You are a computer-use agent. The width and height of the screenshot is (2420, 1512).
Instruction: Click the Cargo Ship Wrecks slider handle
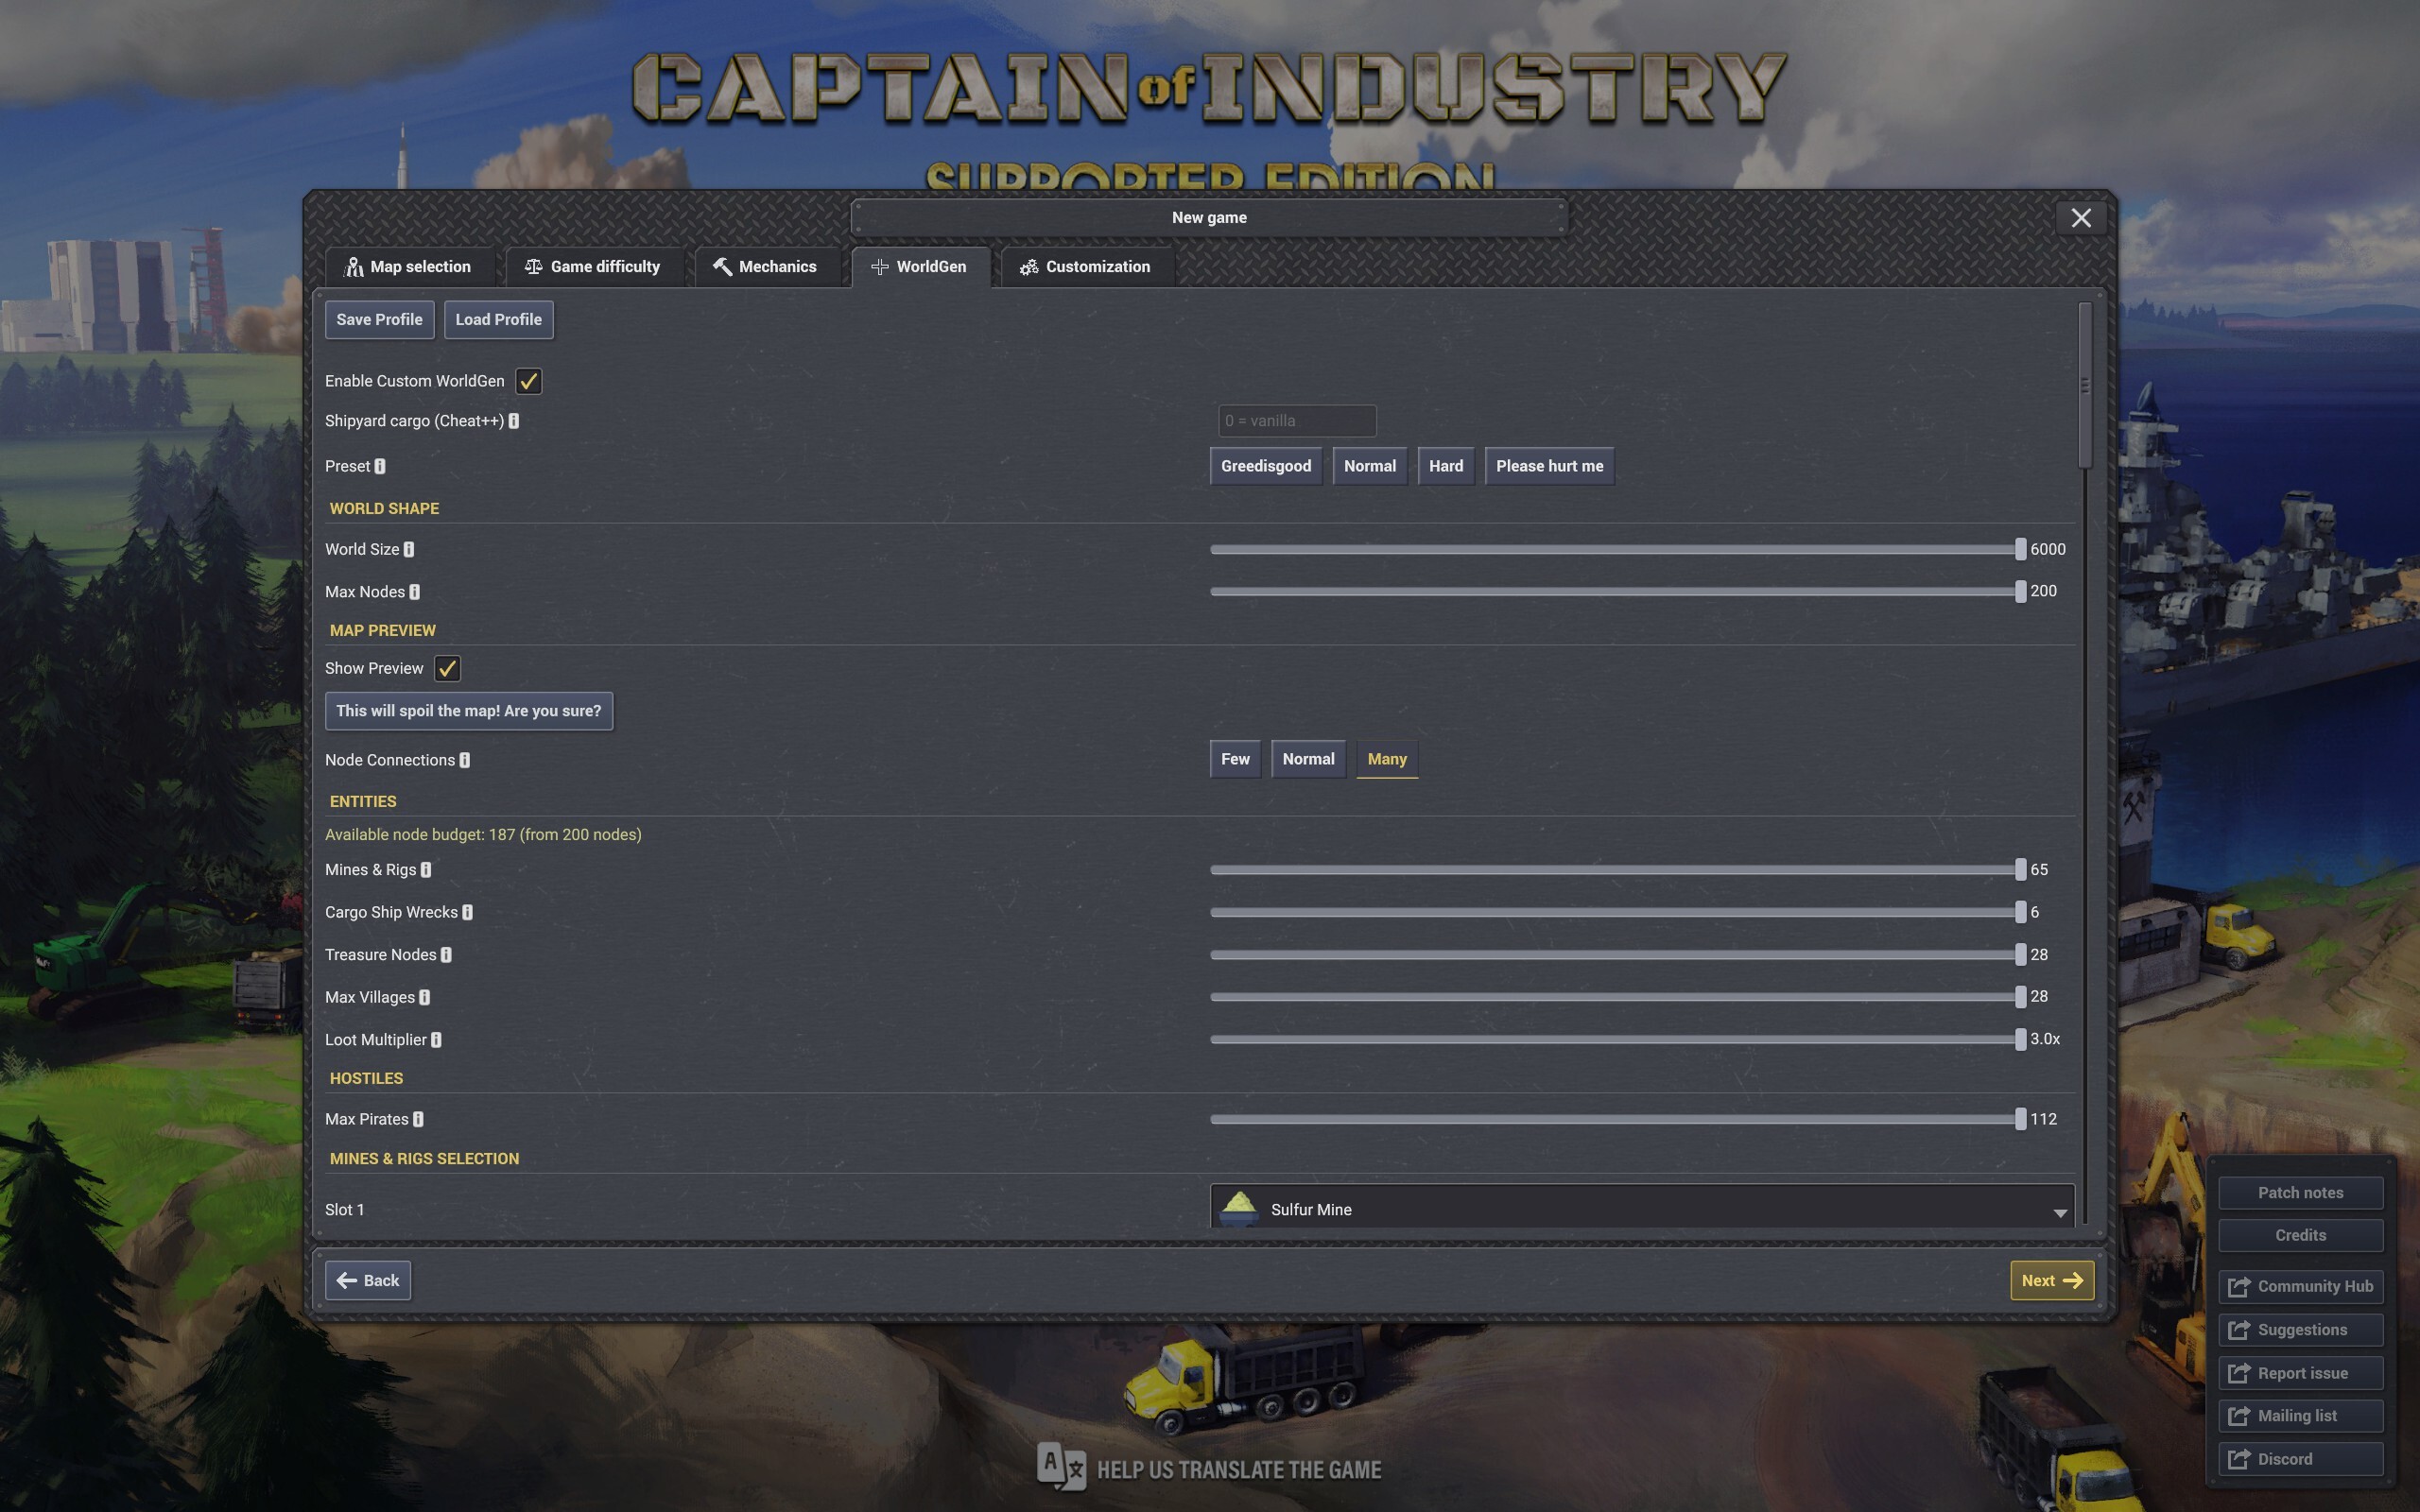pos(2020,912)
